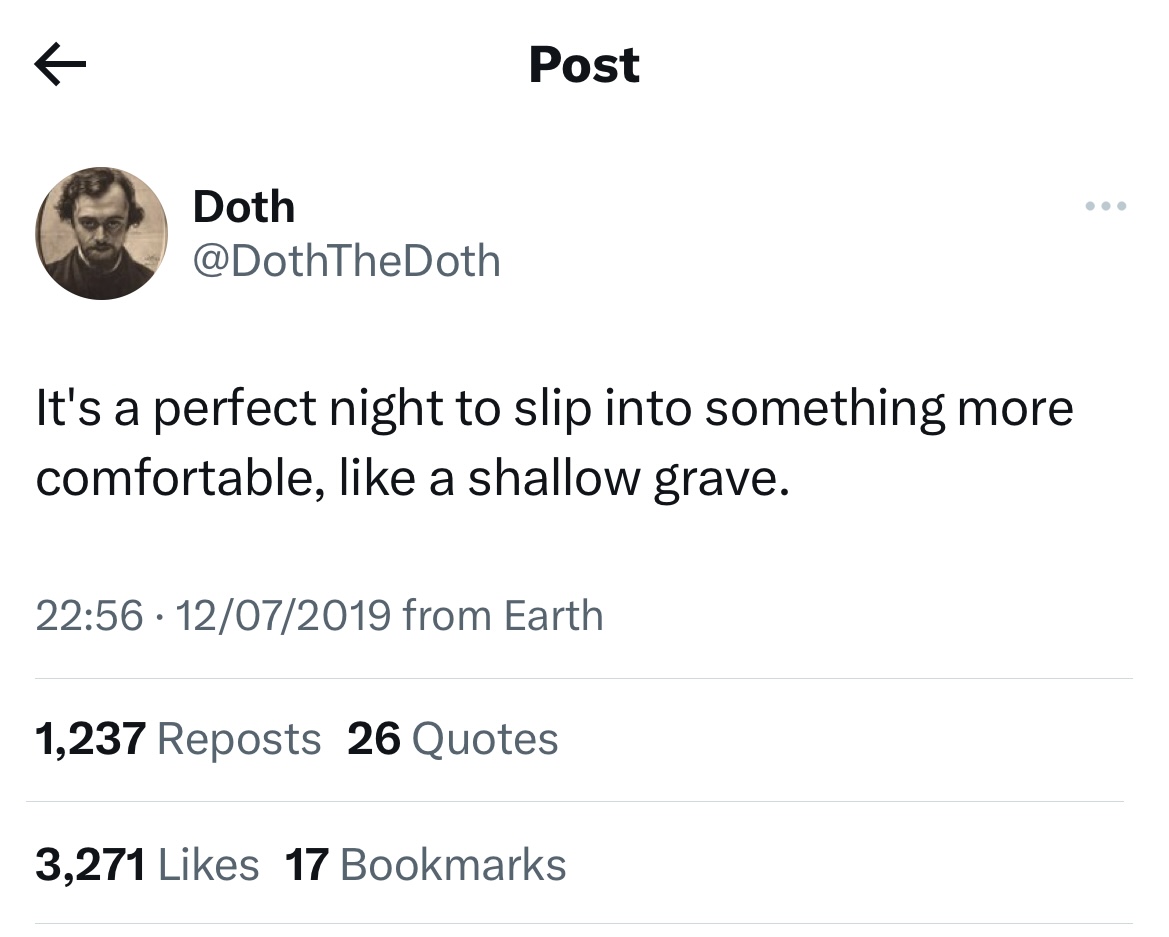1169x937 pixels.
Task: See who liked the post
Action: 148,864
